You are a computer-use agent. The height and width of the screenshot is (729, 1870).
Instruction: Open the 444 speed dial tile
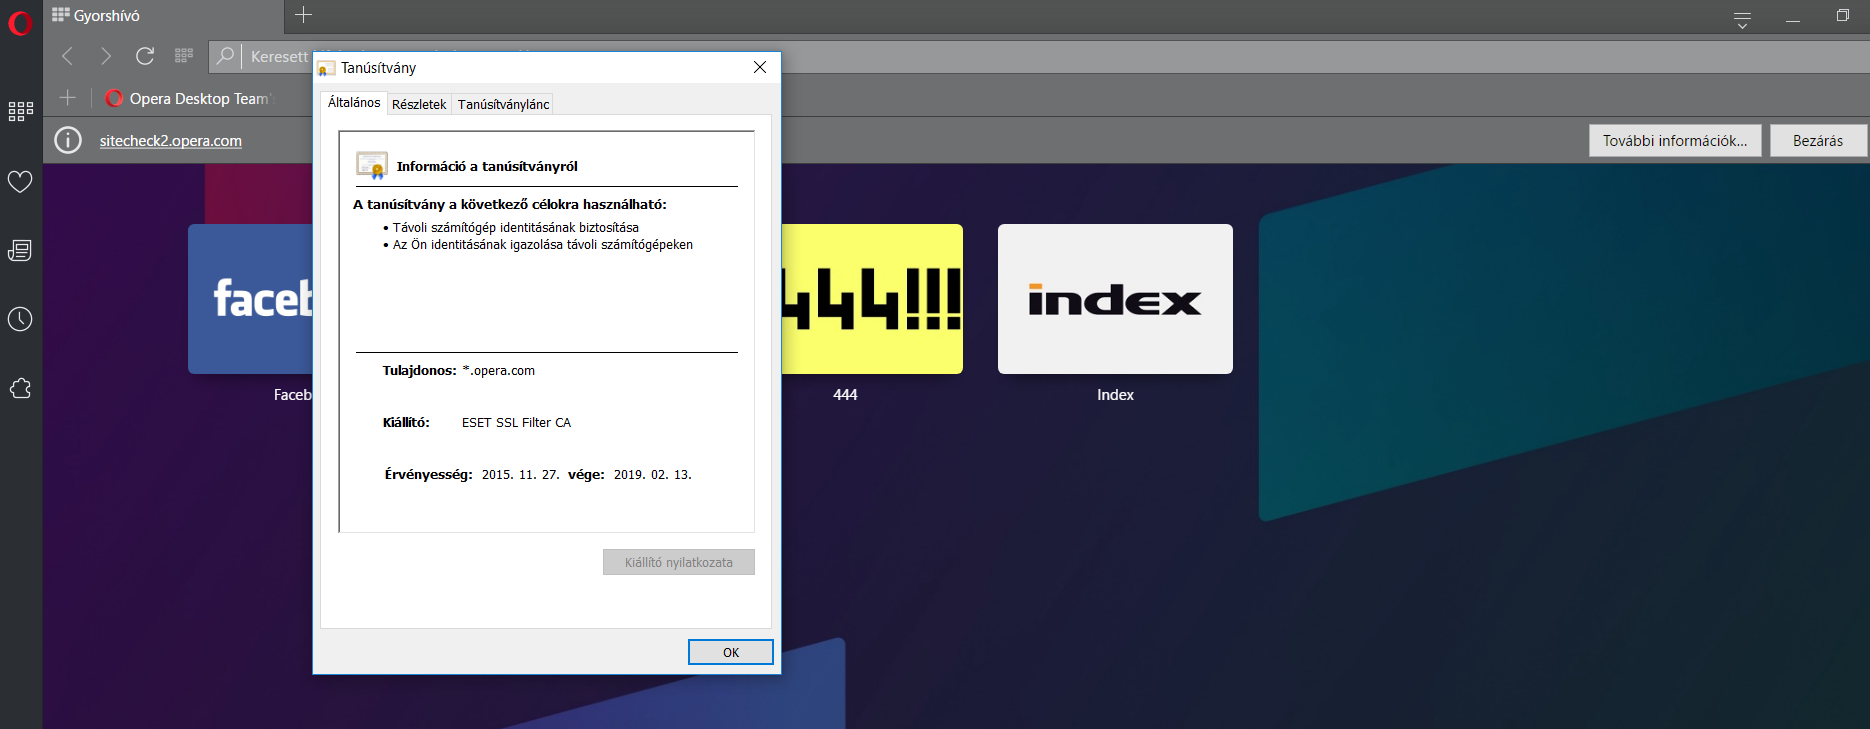coord(872,299)
